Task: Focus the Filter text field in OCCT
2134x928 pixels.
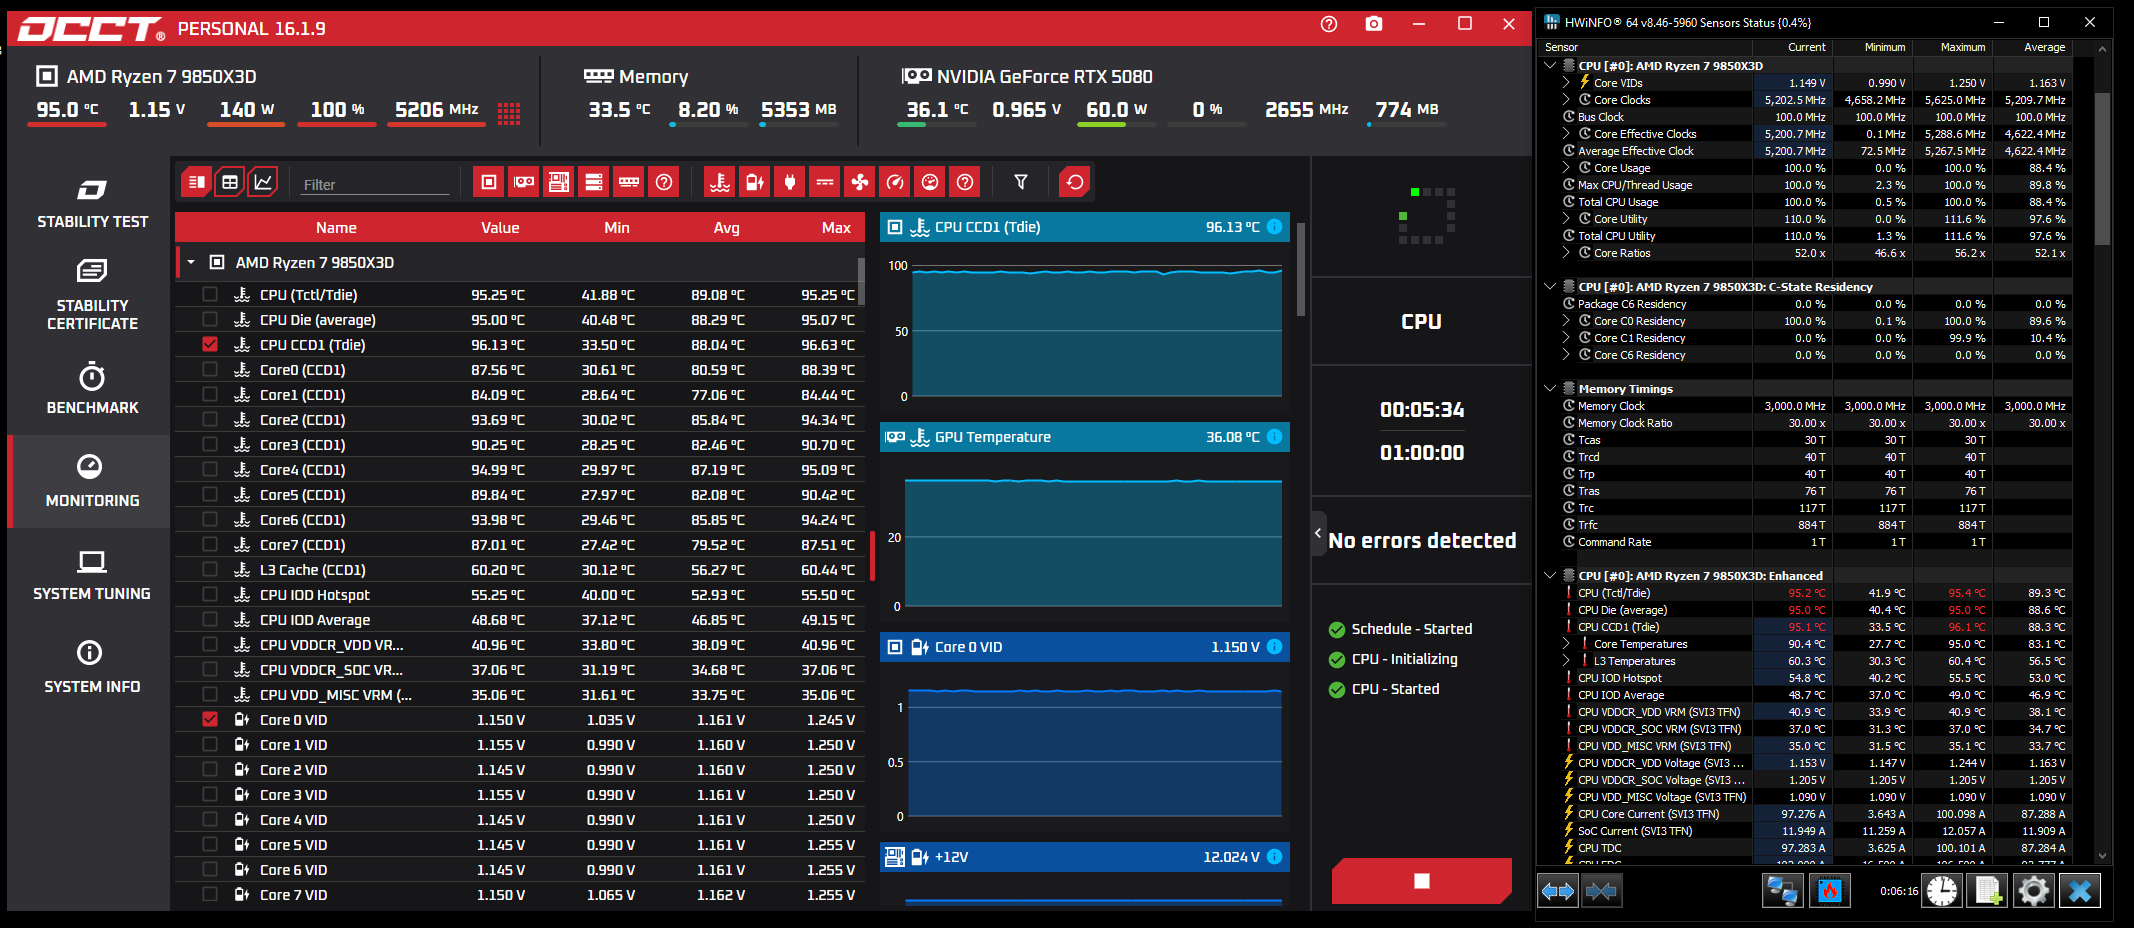Action: pyautogui.click(x=375, y=184)
